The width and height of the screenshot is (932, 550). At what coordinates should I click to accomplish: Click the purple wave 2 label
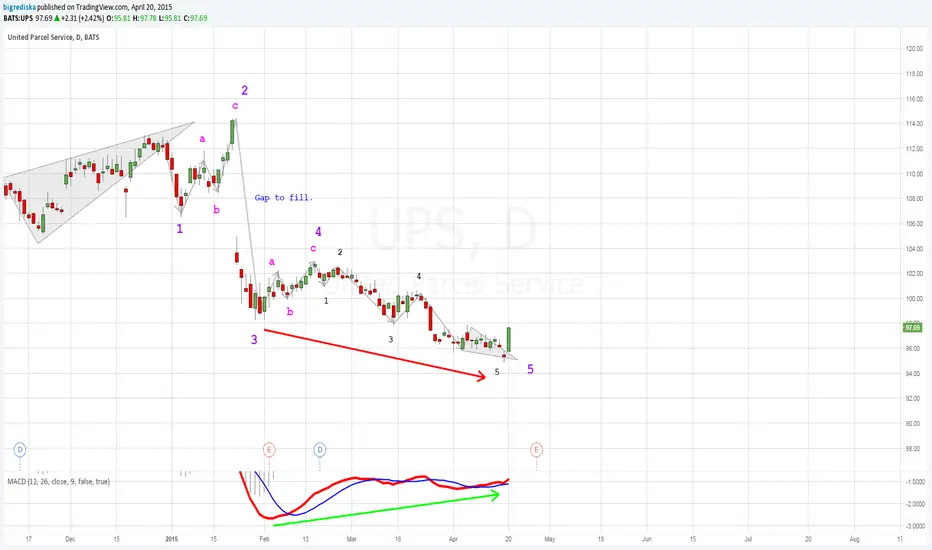(x=244, y=90)
